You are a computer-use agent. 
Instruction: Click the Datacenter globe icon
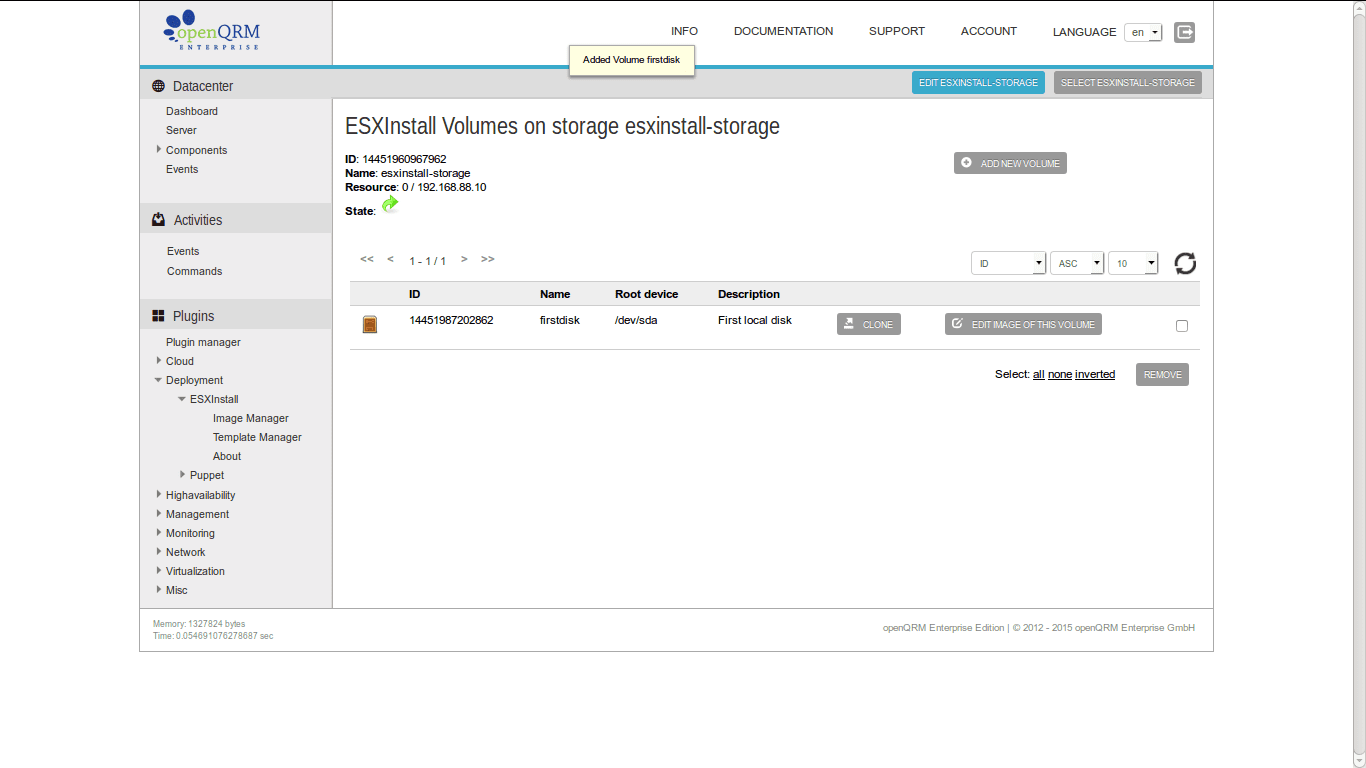tap(158, 86)
